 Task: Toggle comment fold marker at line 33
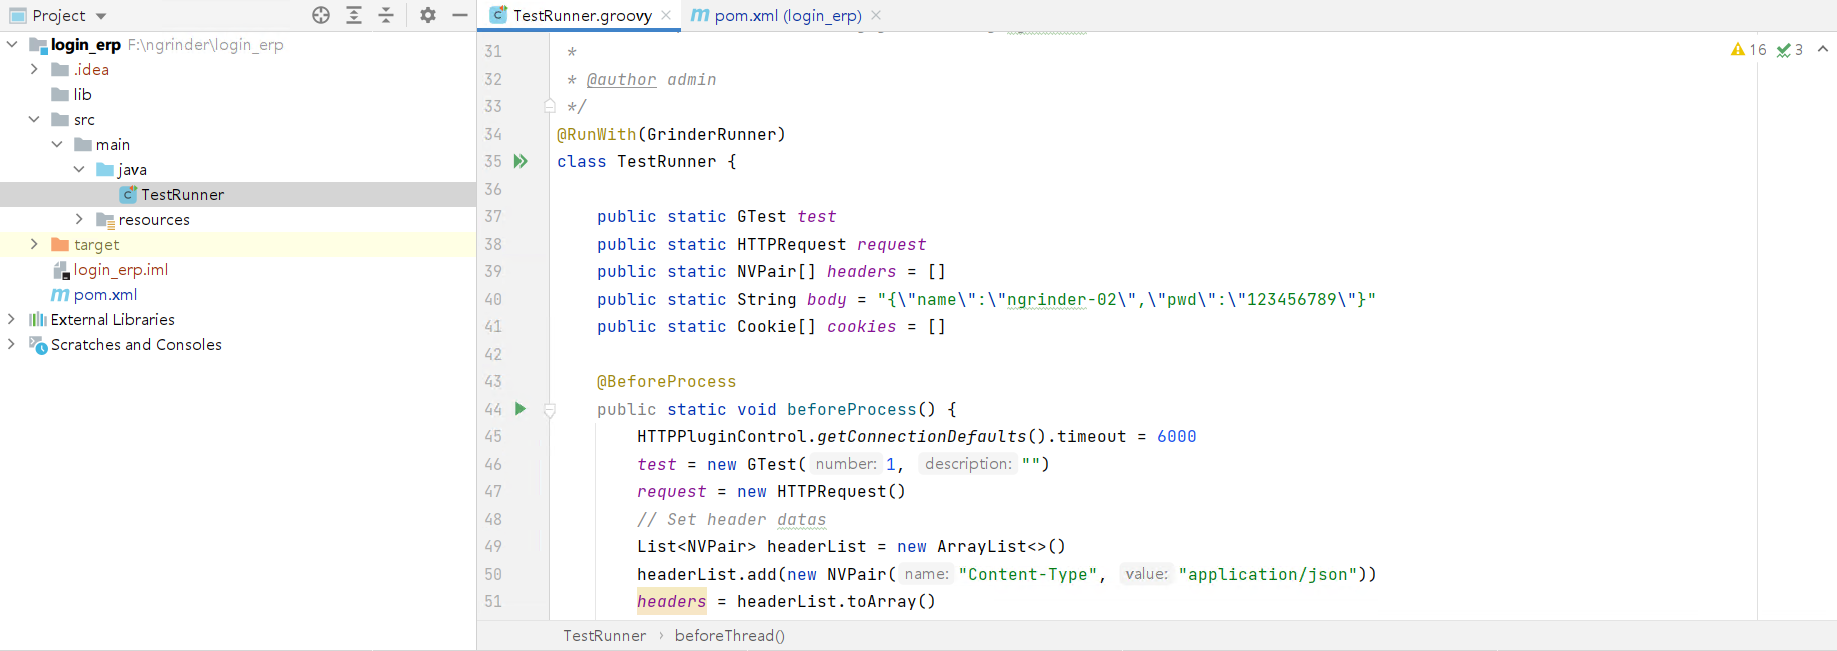550,106
